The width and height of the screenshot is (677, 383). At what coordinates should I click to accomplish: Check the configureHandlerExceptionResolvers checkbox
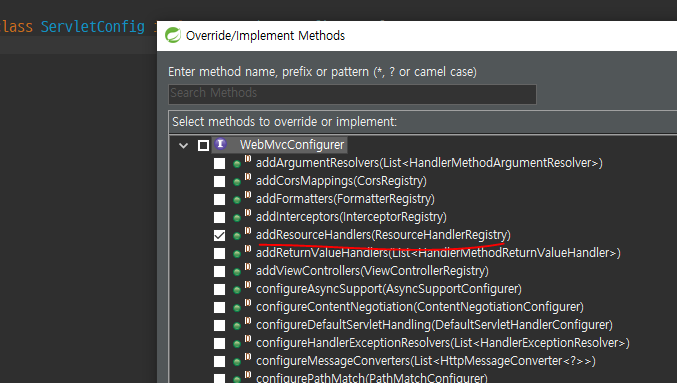click(219, 343)
